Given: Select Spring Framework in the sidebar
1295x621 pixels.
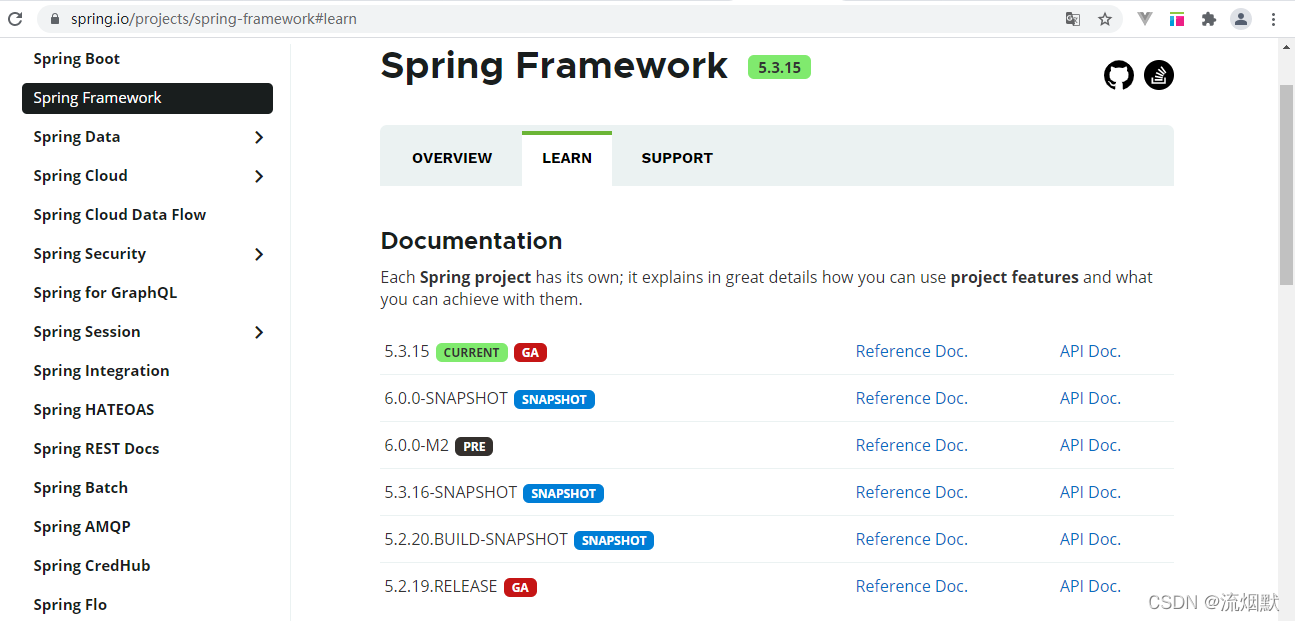Looking at the screenshot, I should coord(147,98).
